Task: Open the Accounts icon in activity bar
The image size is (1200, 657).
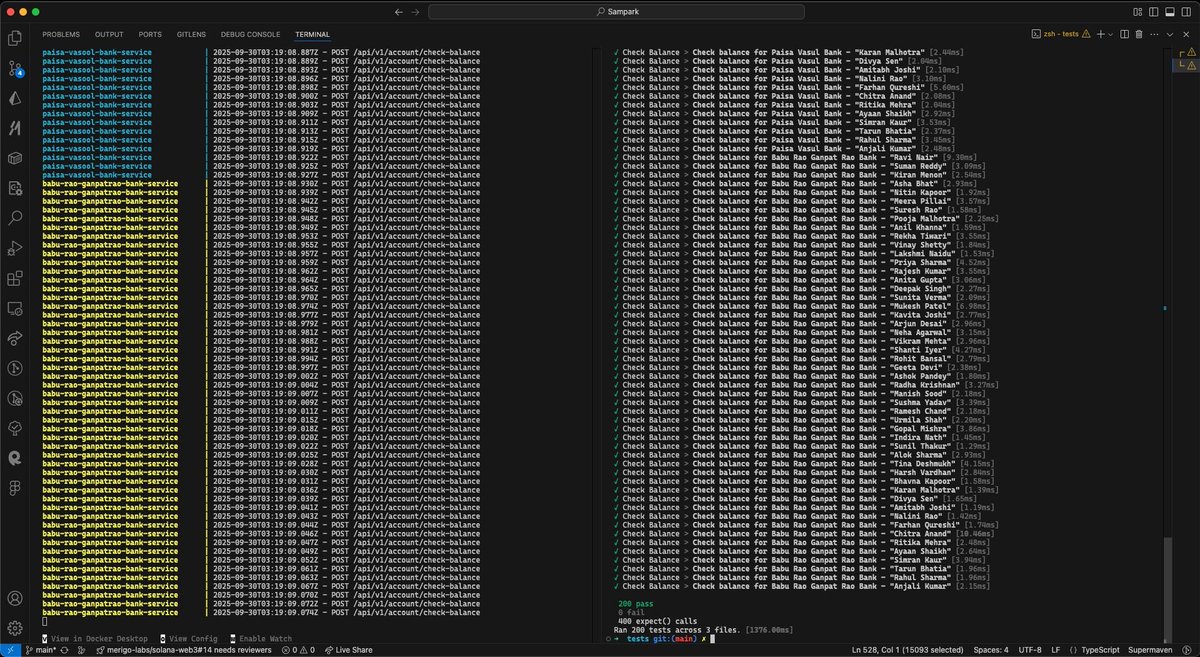Action: tap(15, 598)
